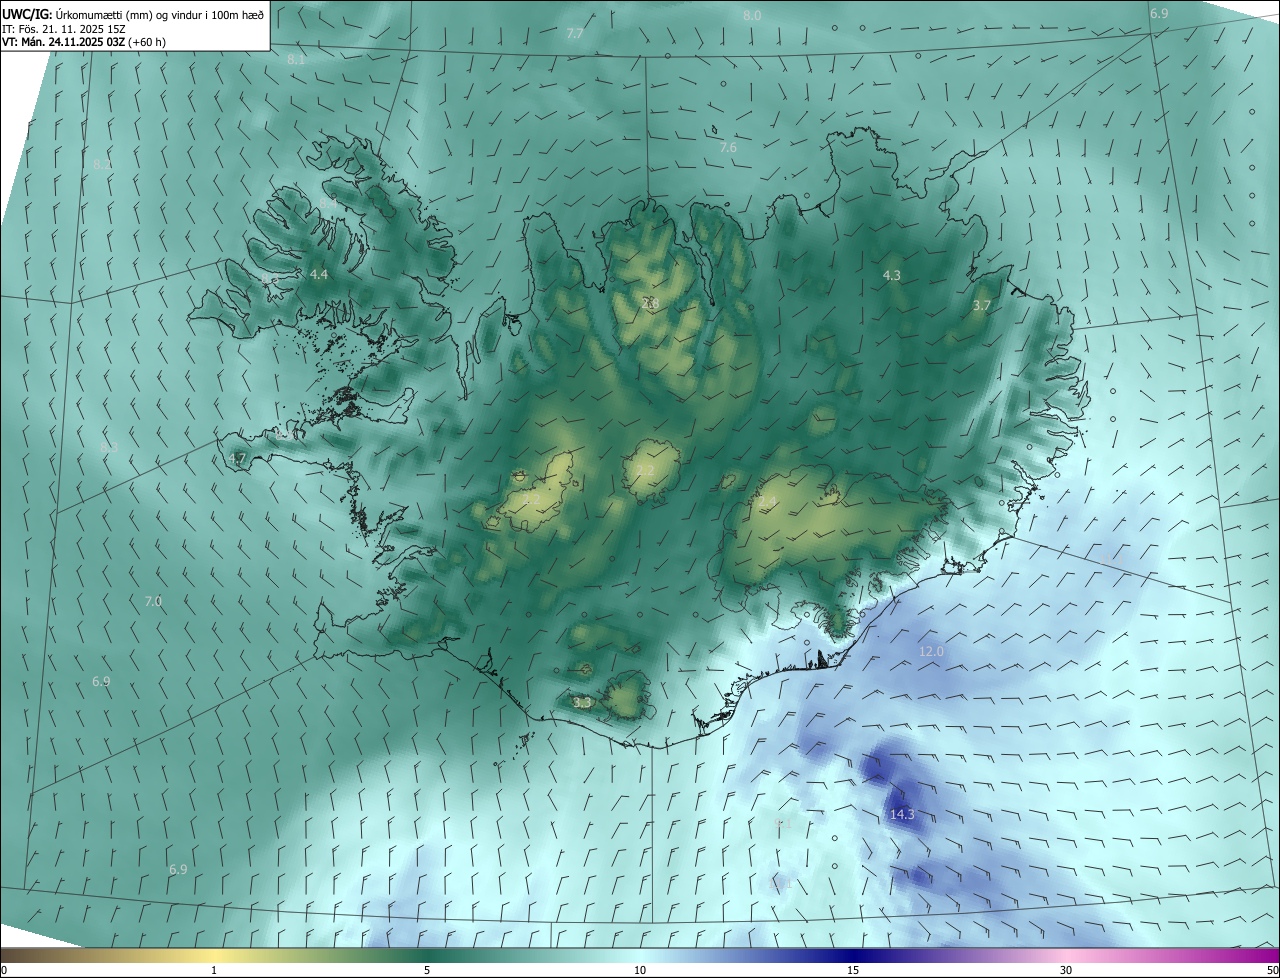1280x978 pixels.
Task: Click the "10" tick label on the colour scale
Action: (640, 970)
